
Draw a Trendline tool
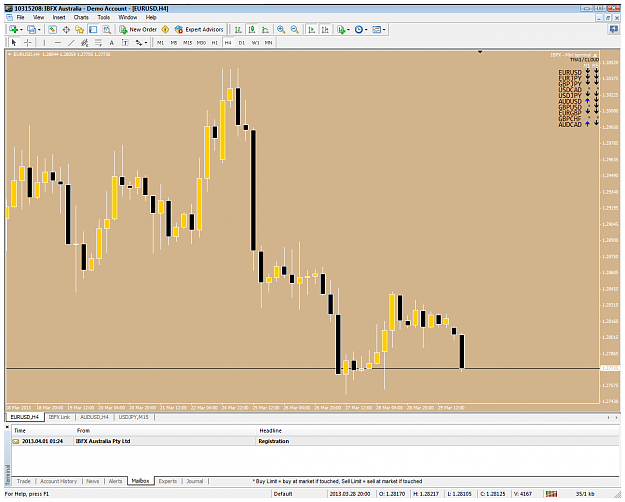tap(71, 42)
